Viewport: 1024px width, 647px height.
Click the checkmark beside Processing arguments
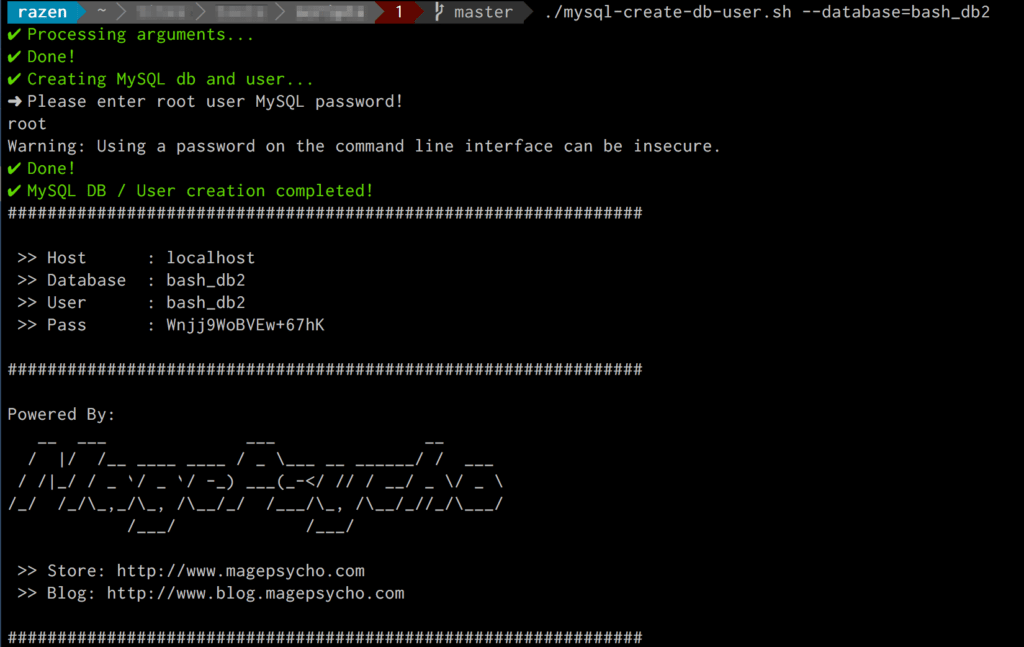12,33
